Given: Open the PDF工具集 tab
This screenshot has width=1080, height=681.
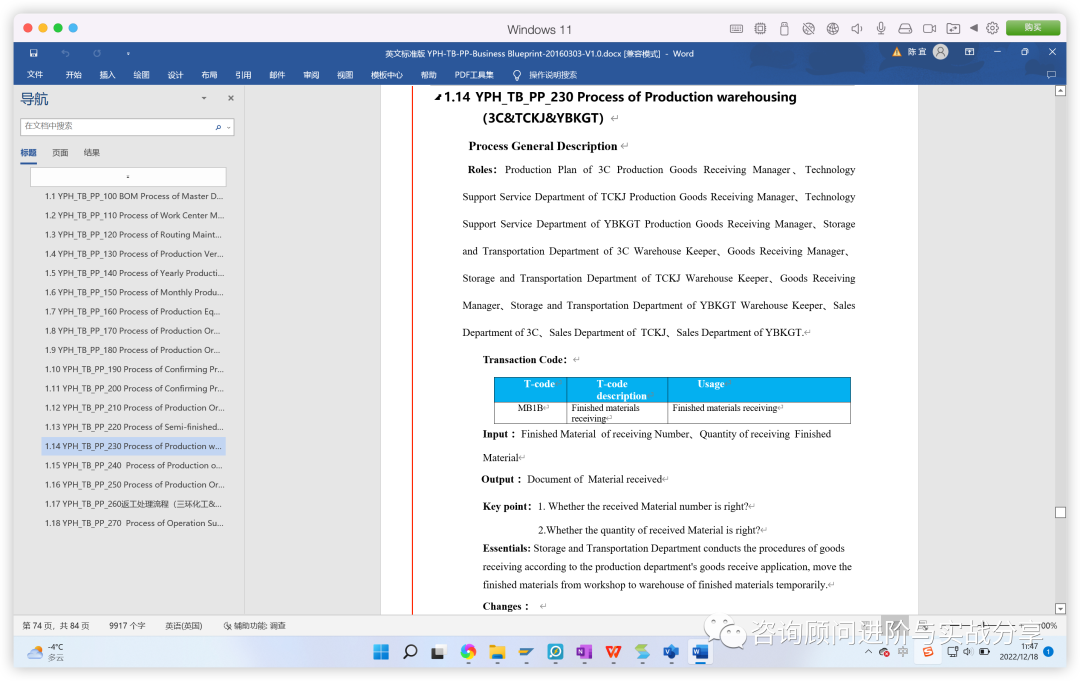Looking at the screenshot, I should tap(474, 74).
